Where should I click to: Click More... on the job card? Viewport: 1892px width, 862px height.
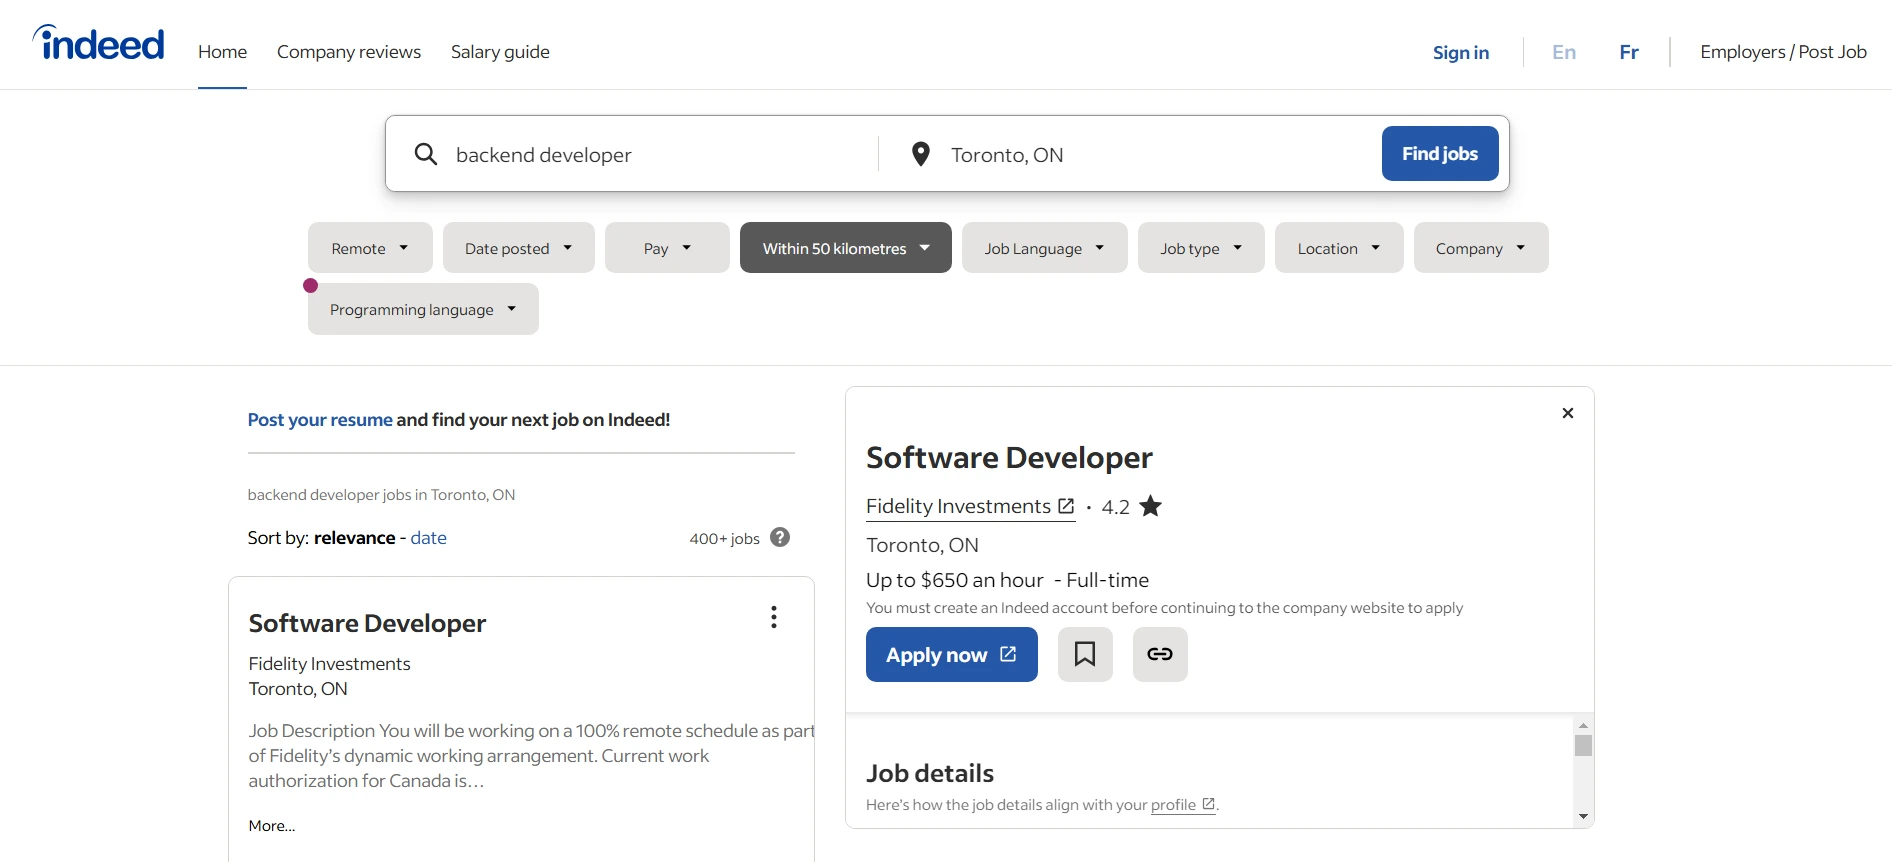(x=272, y=826)
